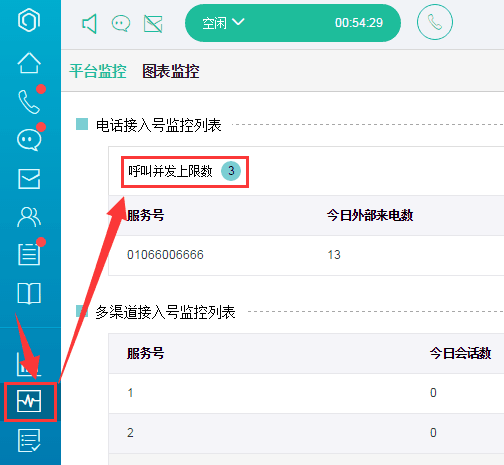Click the logo icon at sidebar top
Screen dimensions: 504x465
pyautogui.click(x=29, y=20)
